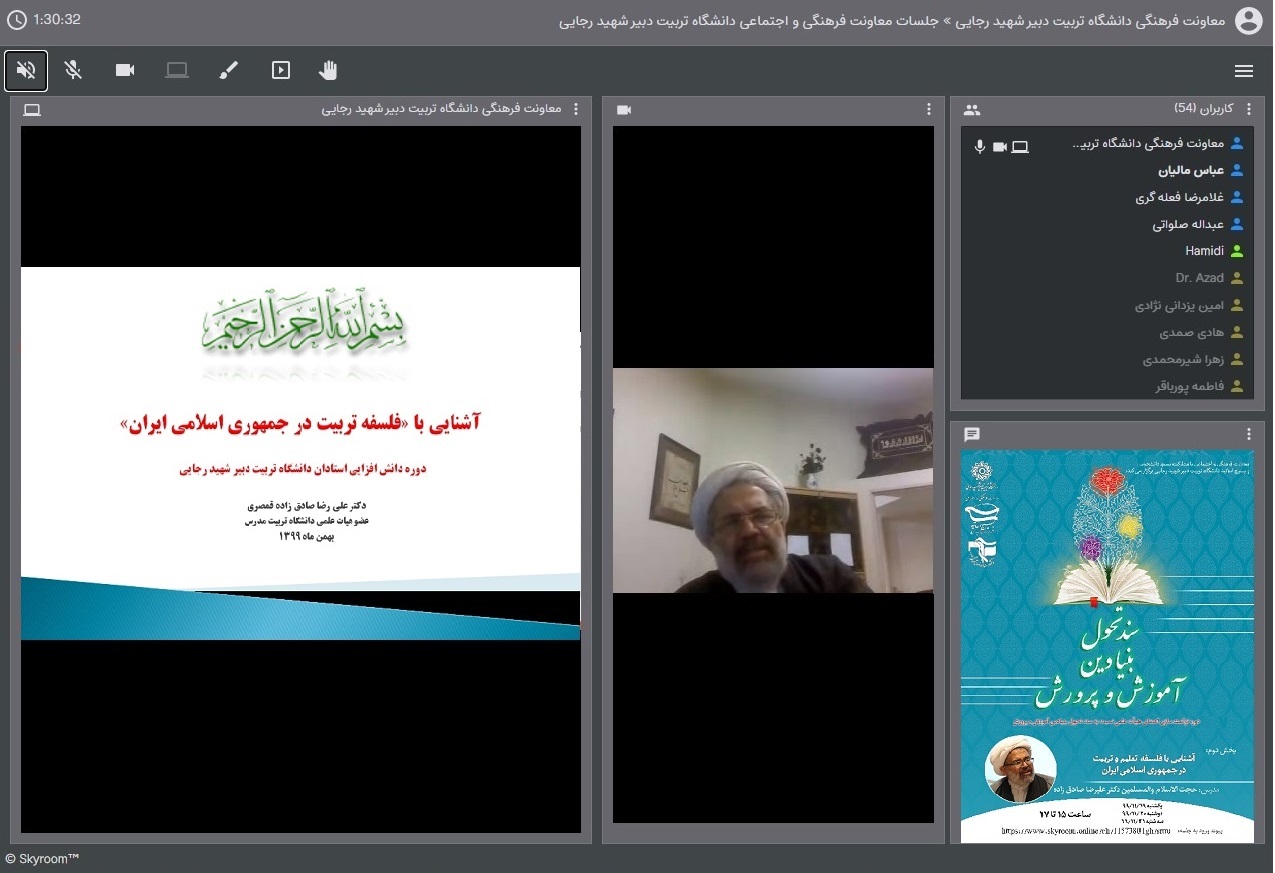Open the hamburger menu
The height and width of the screenshot is (873, 1275).
click(x=1244, y=71)
